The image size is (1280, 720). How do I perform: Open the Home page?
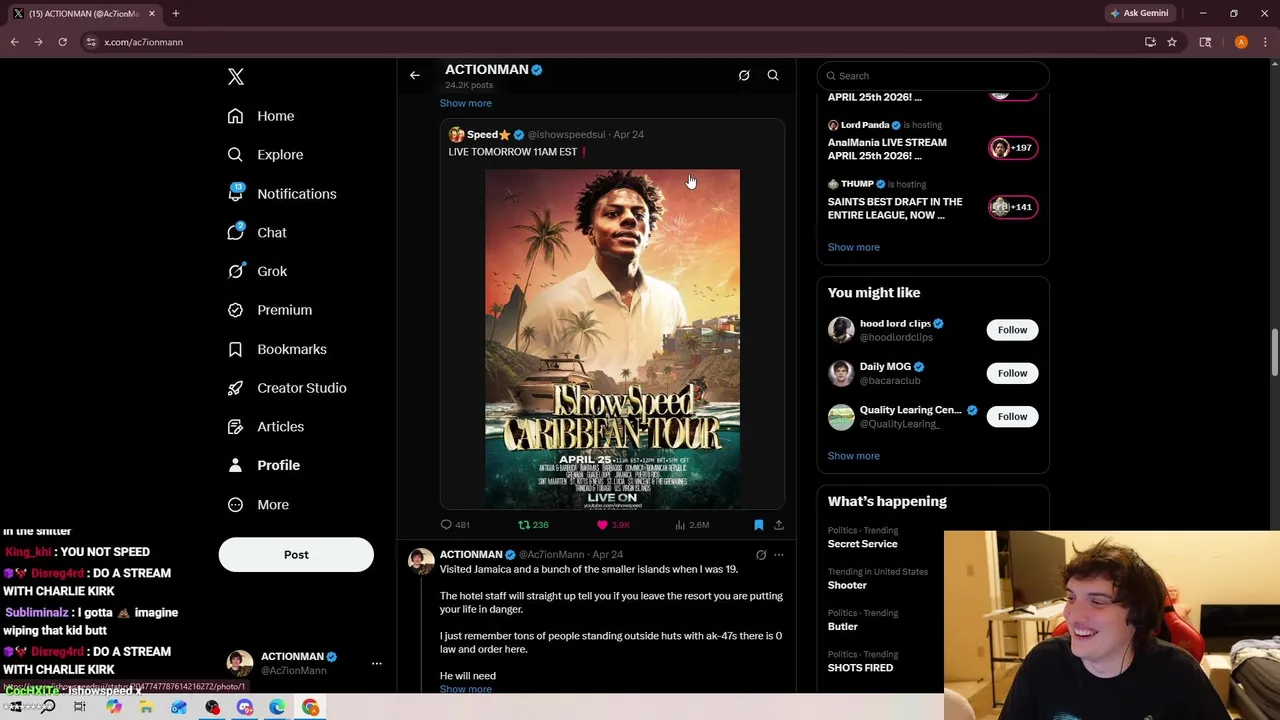point(261,116)
